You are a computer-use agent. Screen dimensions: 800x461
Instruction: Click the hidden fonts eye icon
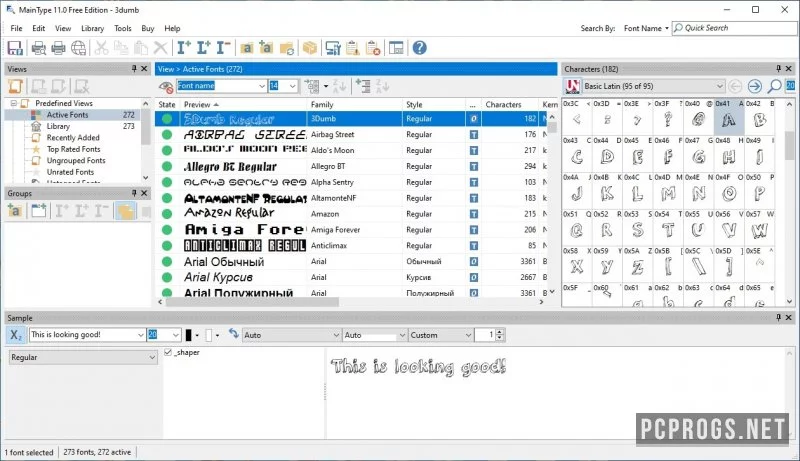point(166,86)
